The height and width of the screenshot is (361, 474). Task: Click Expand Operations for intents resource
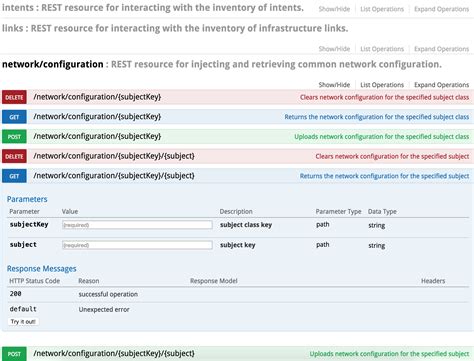[441, 9]
